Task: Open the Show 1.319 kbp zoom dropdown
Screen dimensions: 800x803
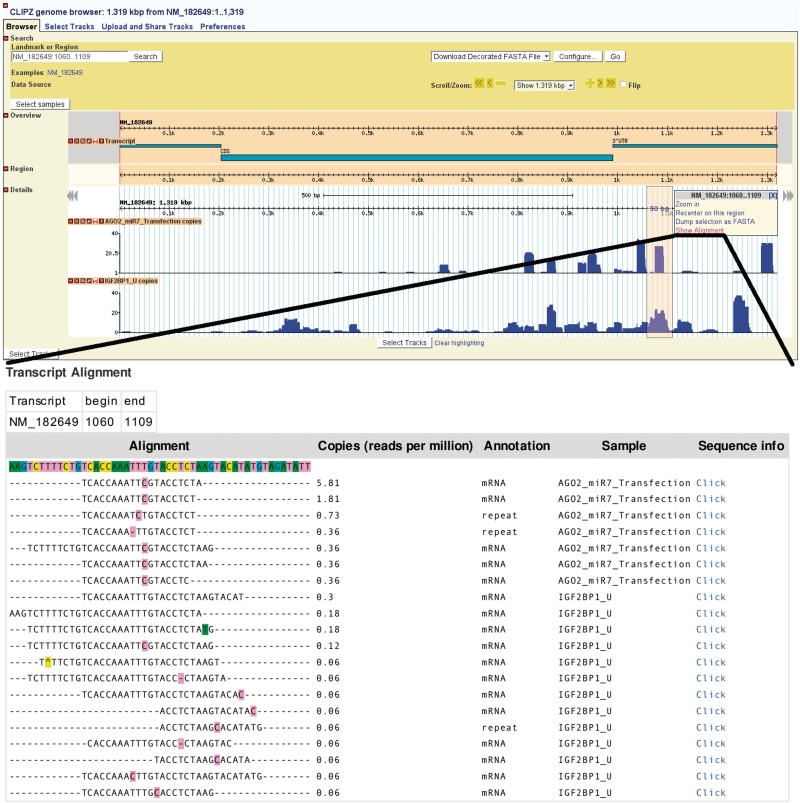Action: (x=544, y=86)
